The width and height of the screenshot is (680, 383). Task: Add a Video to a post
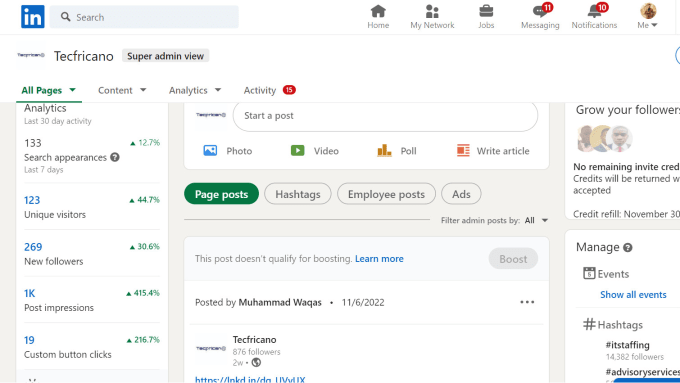click(314, 151)
